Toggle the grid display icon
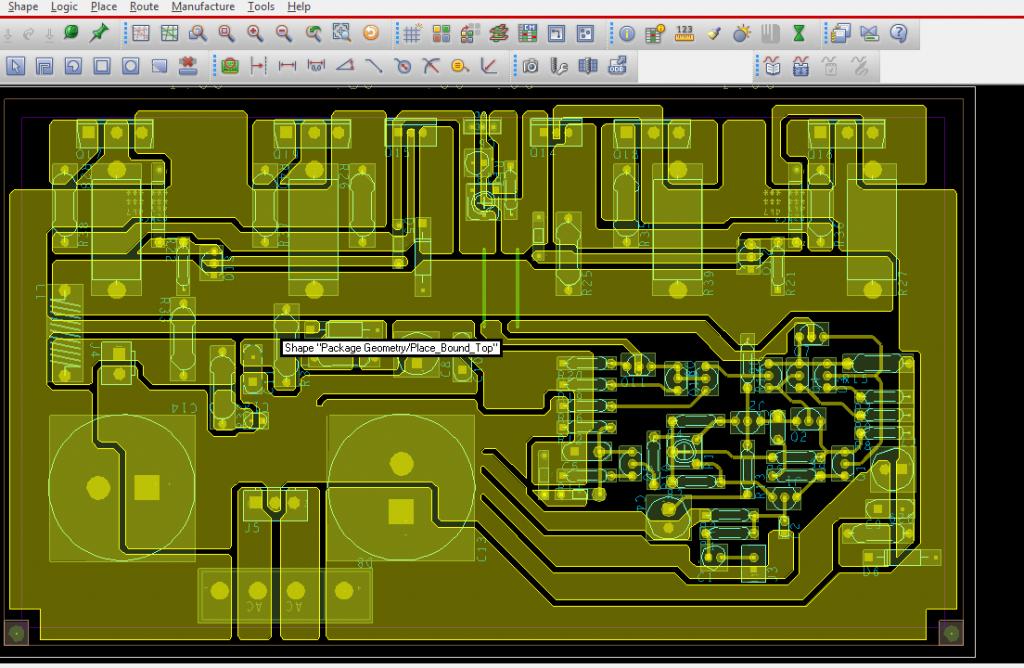The width and height of the screenshot is (1024, 668). click(412, 33)
